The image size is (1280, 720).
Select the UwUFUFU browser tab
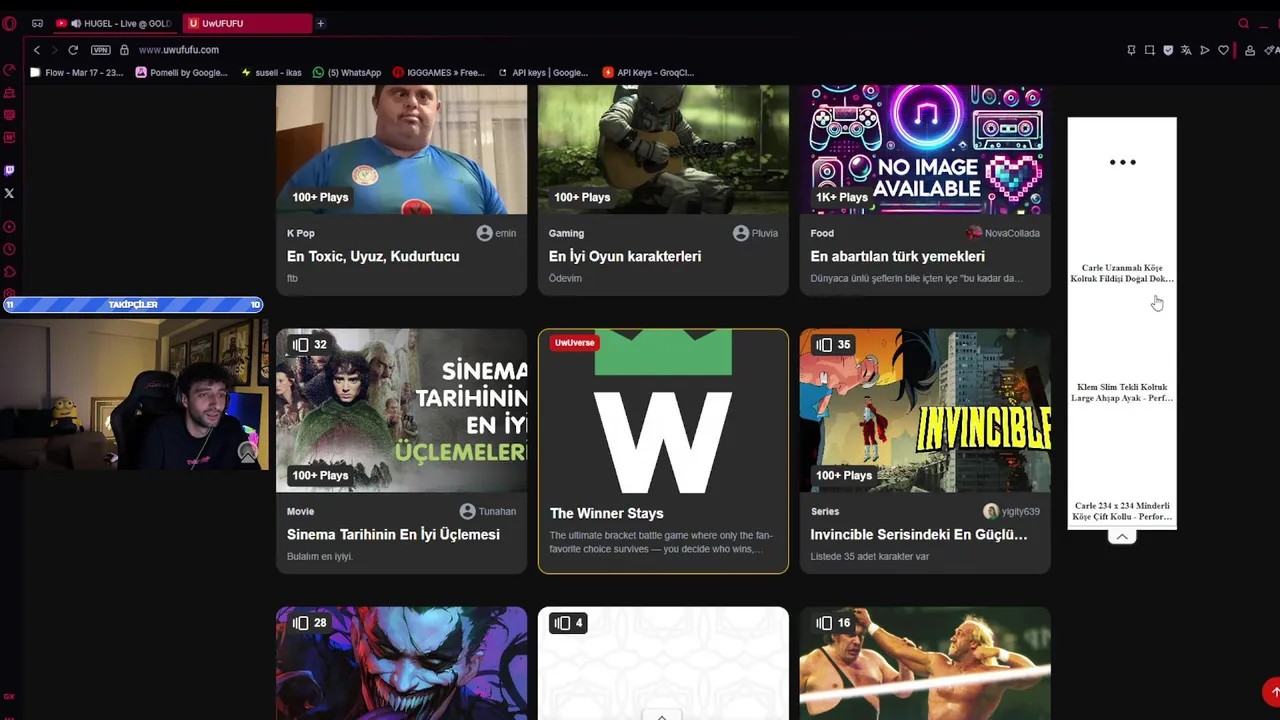point(246,23)
